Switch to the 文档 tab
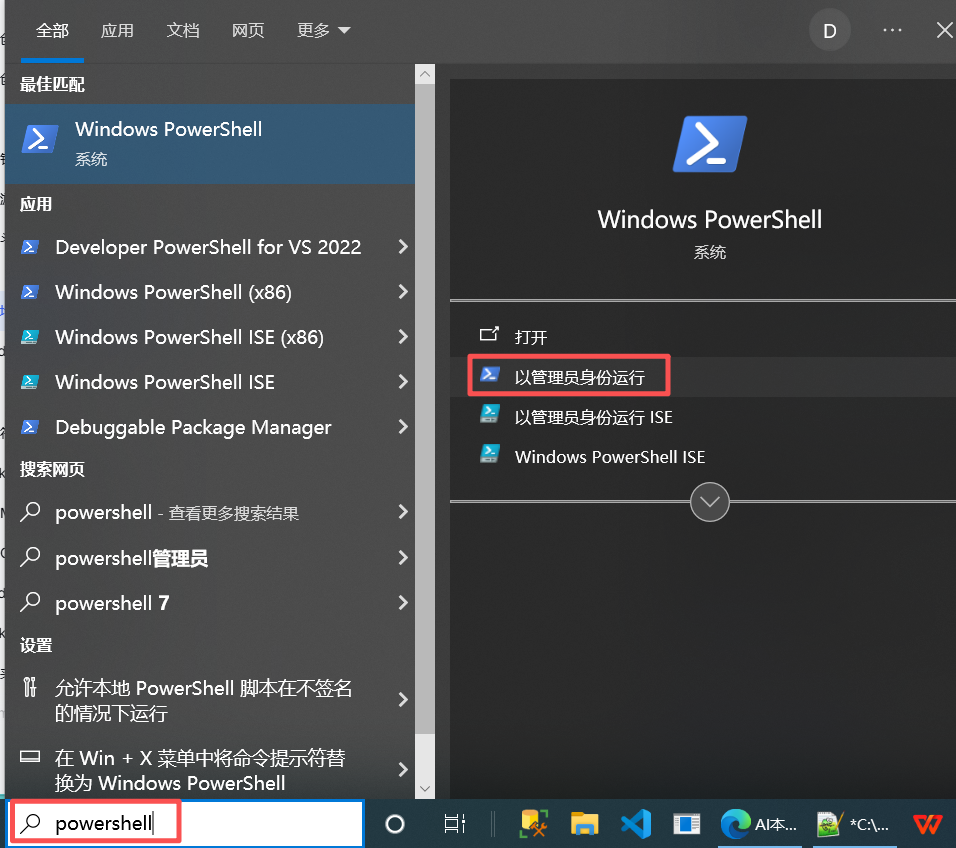 183,30
